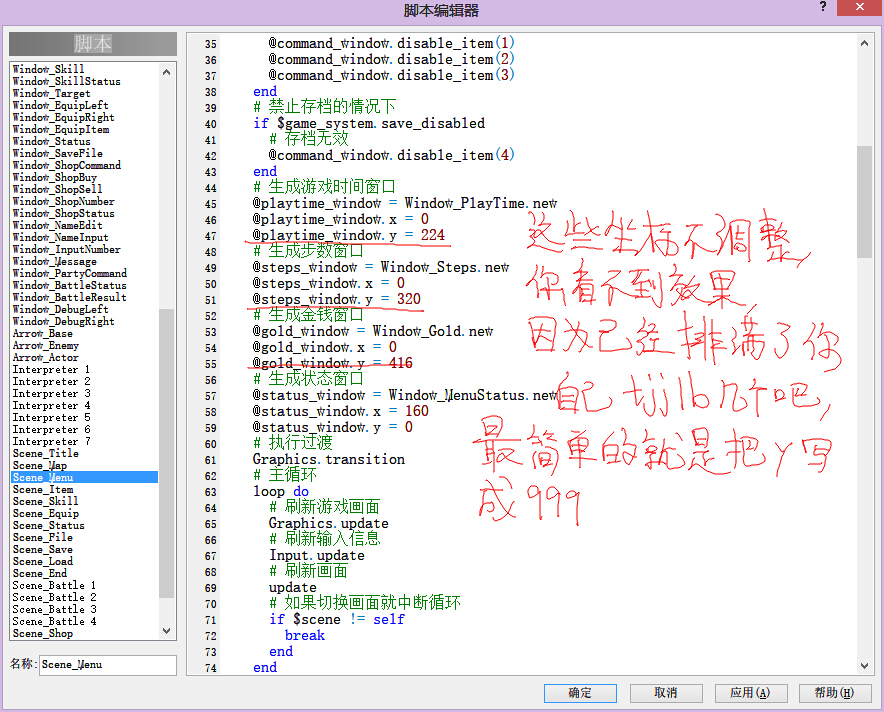Screen dimensions: 884x712
Task: Click the 应用(A) Apply button
Action: pyautogui.click(x=750, y=693)
